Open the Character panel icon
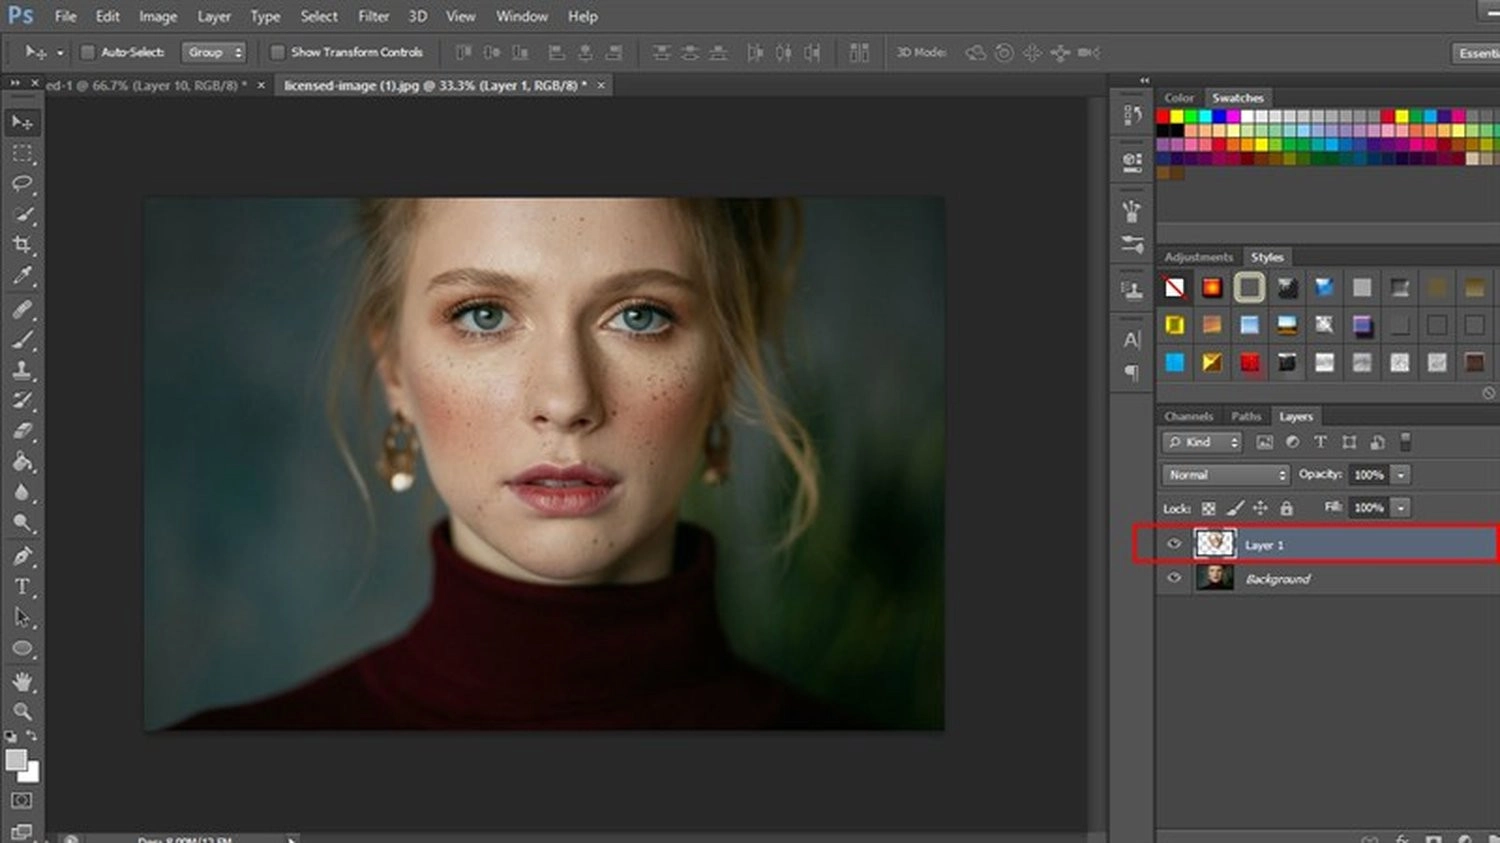Image resolution: width=1500 pixels, height=843 pixels. click(x=1132, y=340)
